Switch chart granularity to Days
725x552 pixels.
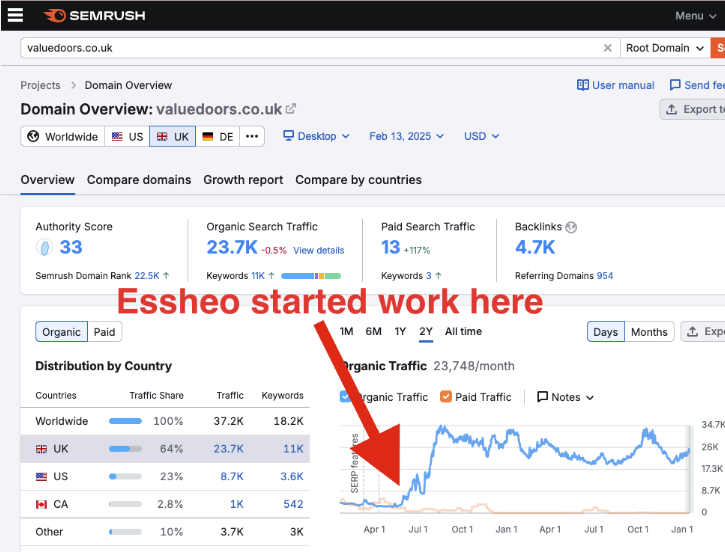pyautogui.click(x=606, y=332)
